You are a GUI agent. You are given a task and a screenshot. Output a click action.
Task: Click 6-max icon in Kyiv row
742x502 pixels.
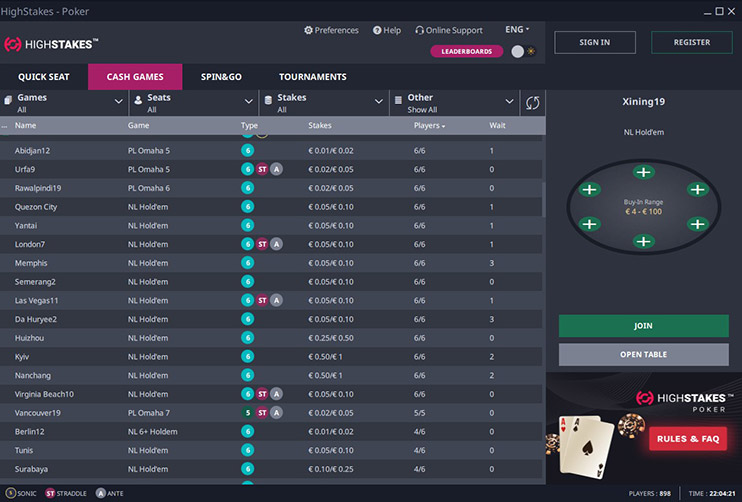(247, 357)
